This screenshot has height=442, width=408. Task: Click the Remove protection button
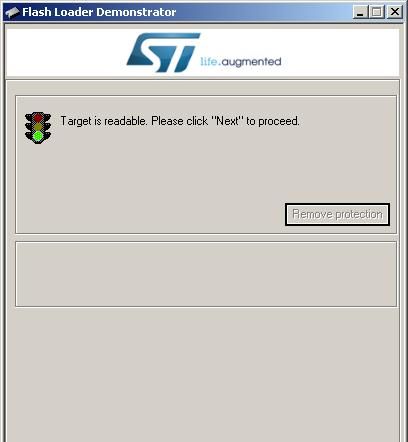[337, 214]
